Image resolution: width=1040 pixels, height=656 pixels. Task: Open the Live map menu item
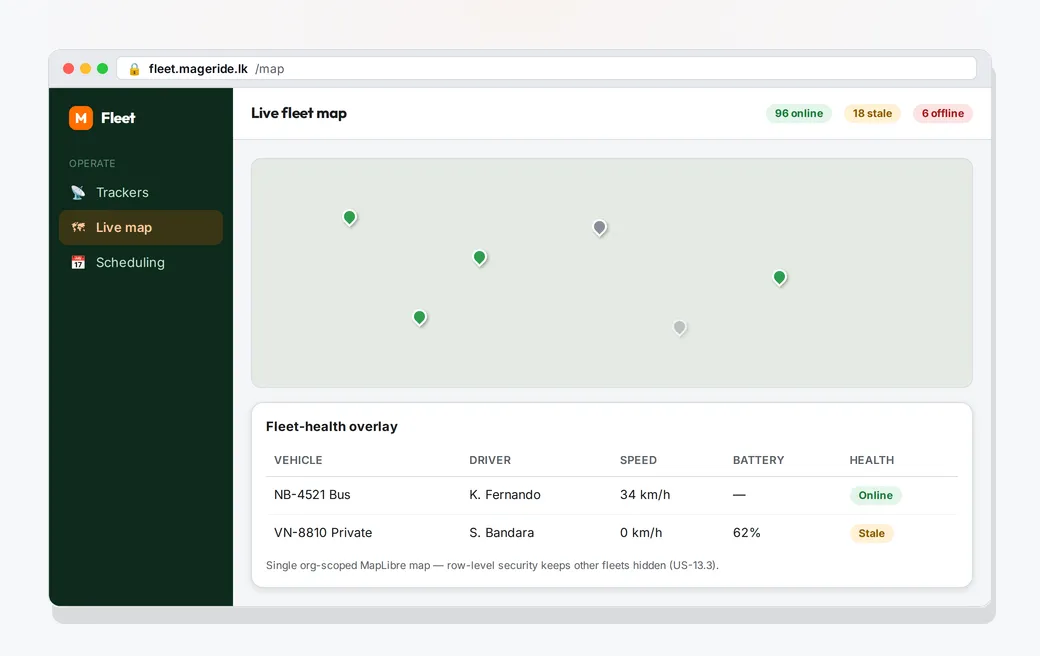pos(141,228)
